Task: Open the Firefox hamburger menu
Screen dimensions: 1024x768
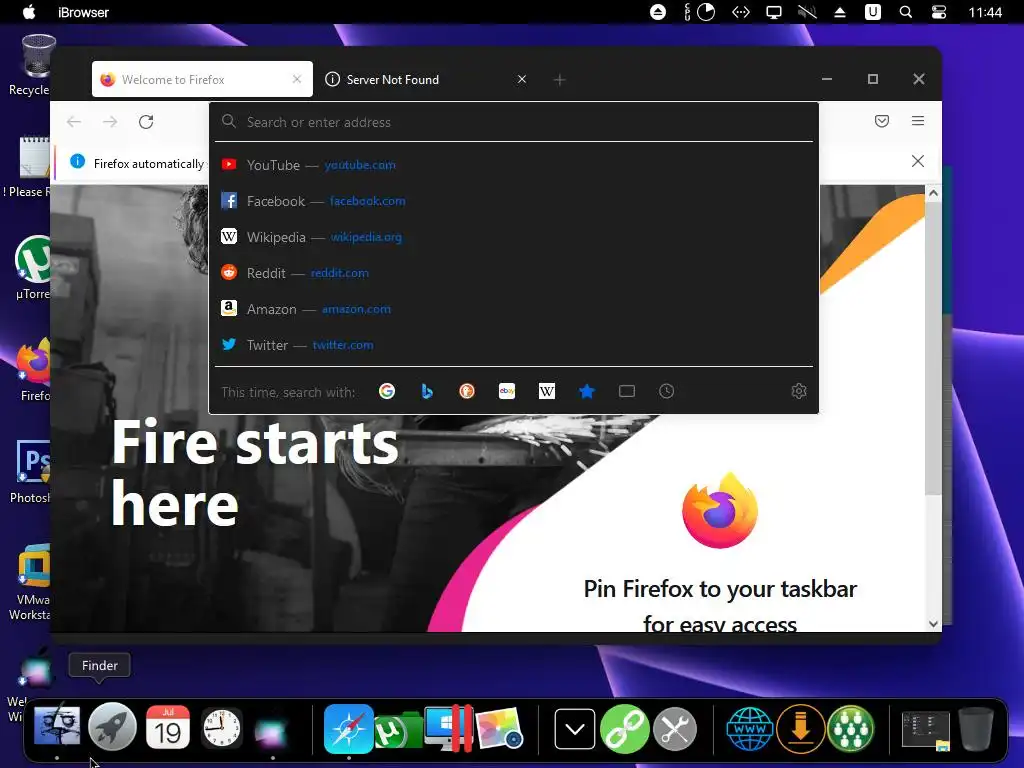Action: tap(918, 121)
